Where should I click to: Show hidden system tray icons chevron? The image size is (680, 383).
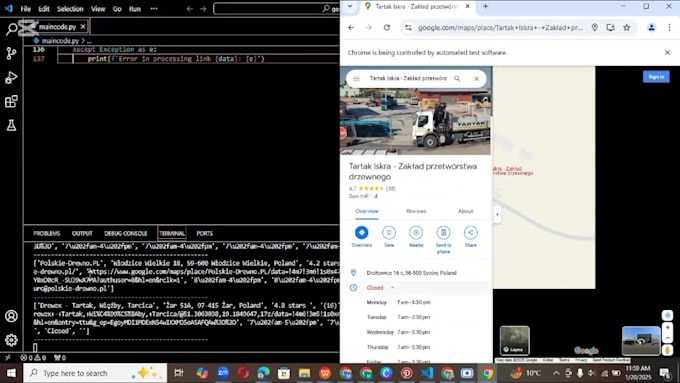click(x=556, y=373)
